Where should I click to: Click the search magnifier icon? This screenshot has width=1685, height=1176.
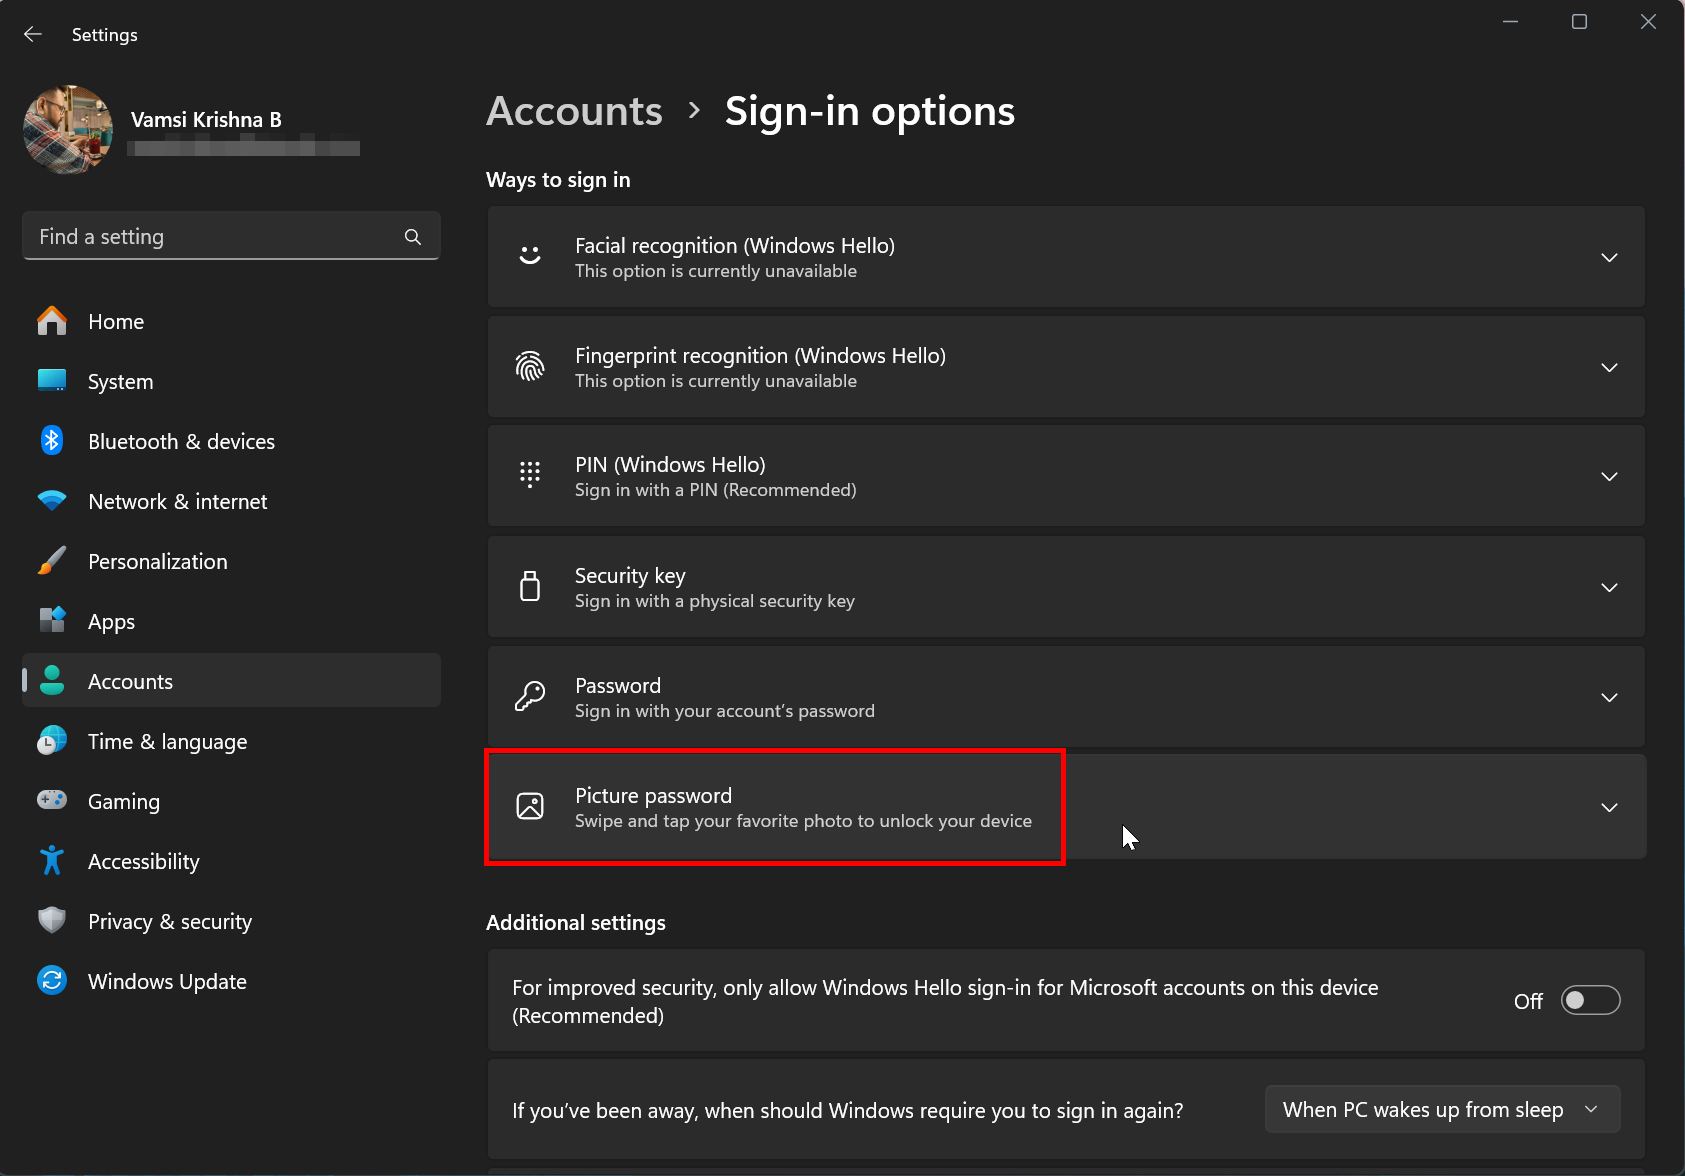point(413,237)
